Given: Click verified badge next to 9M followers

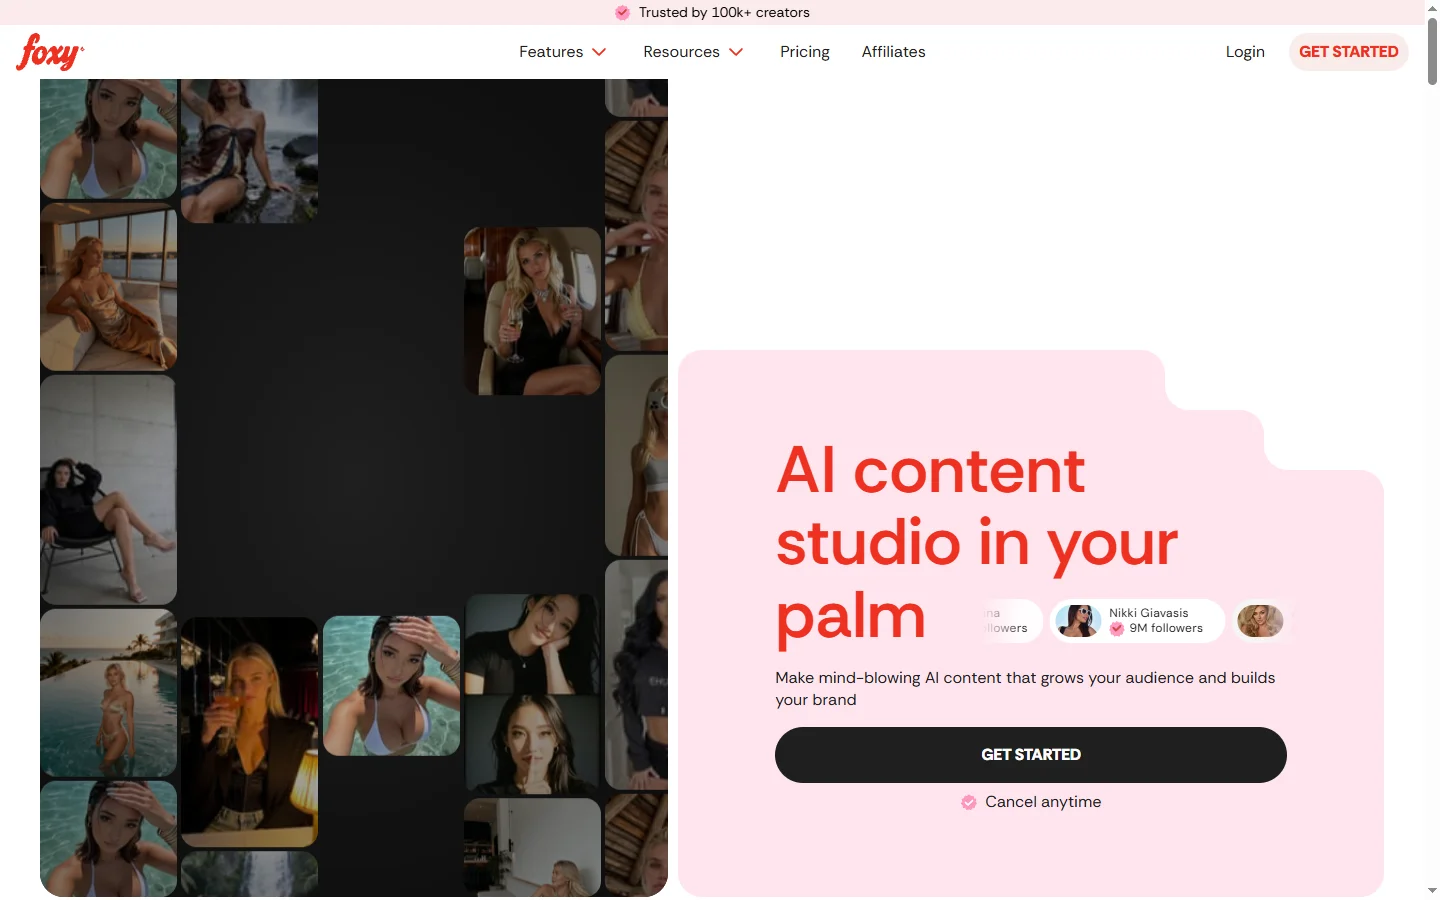Looking at the screenshot, I should click(1117, 629).
